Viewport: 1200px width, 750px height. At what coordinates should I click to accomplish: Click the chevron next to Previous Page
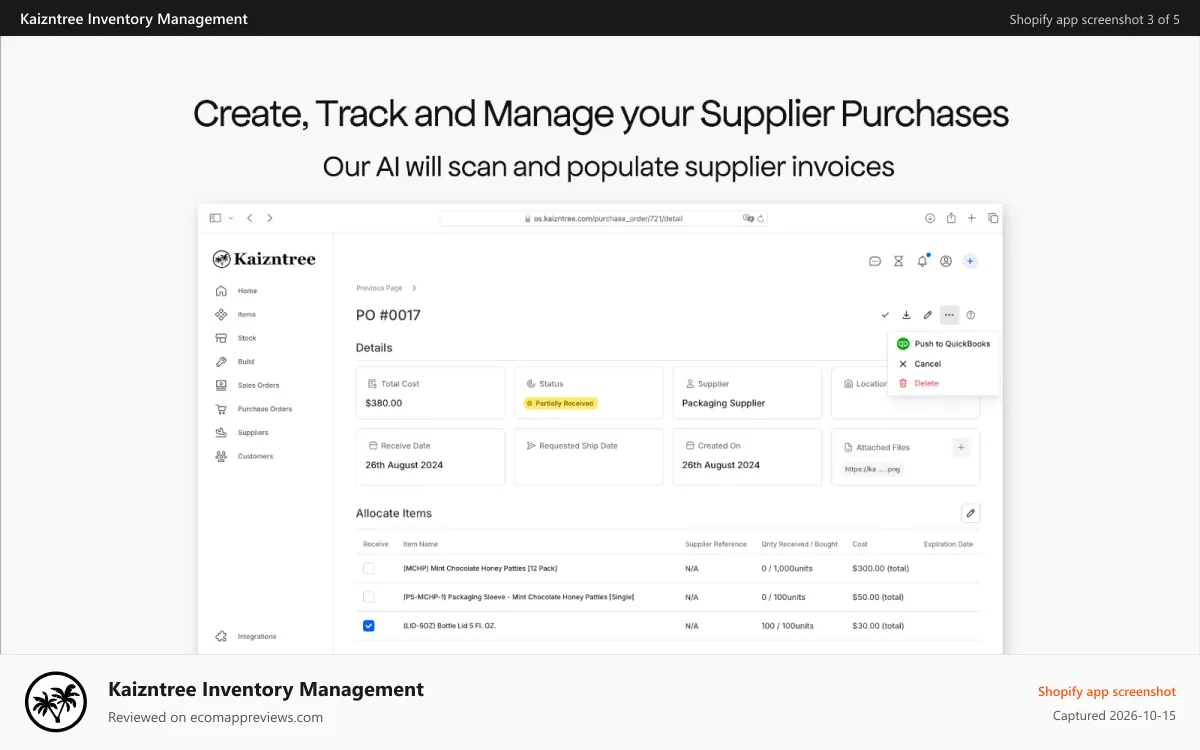pos(415,288)
